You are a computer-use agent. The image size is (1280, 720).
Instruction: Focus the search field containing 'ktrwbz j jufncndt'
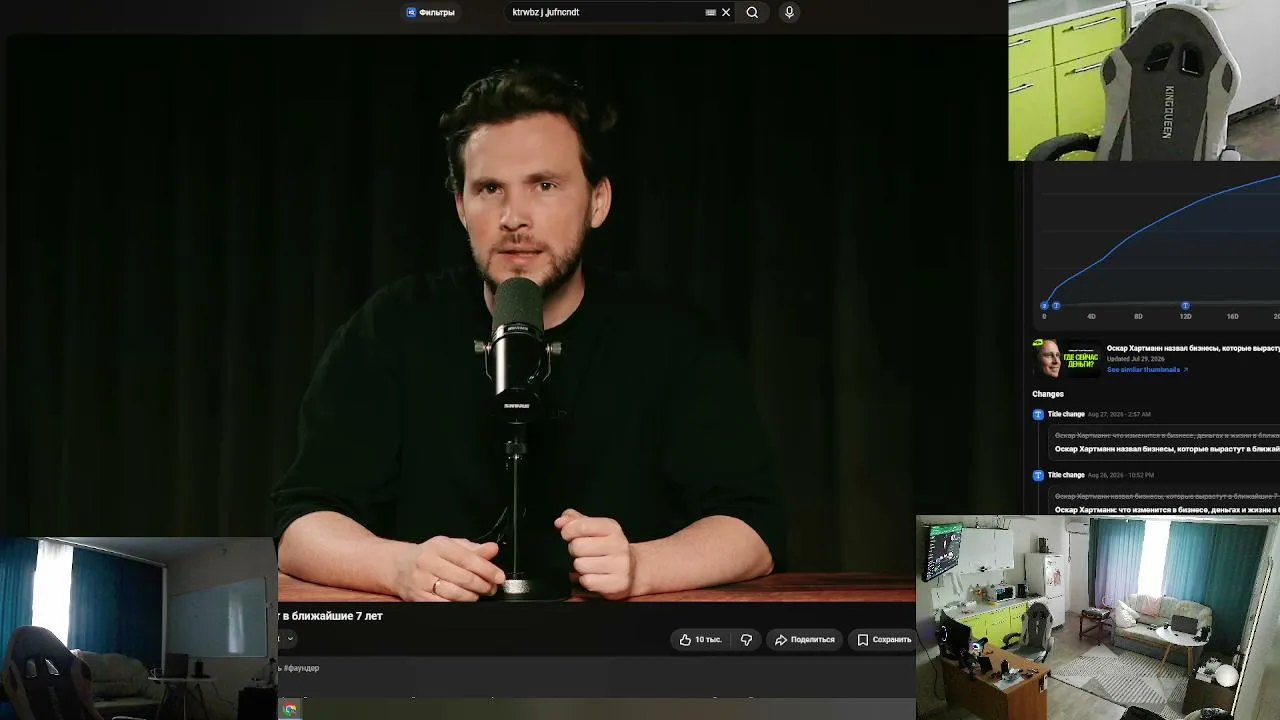tap(605, 12)
